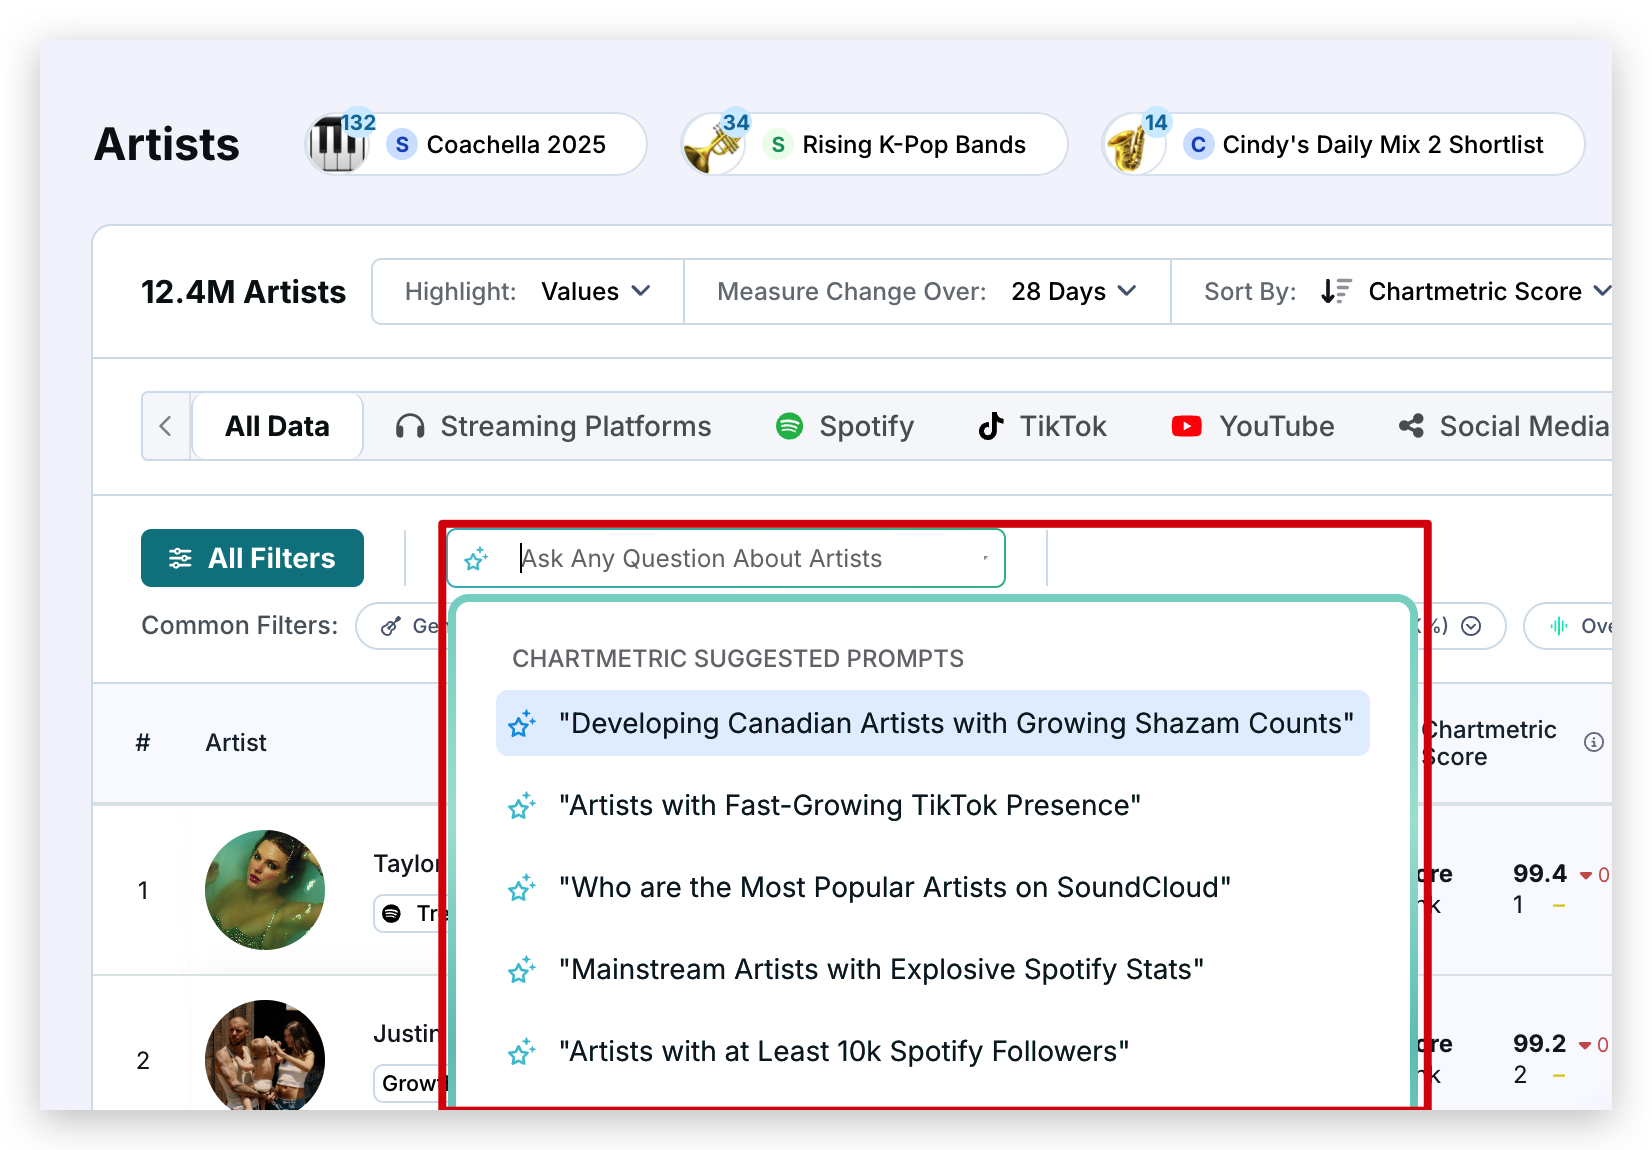
Task: Click the sort direction icon beside Sort By
Action: 1335,291
